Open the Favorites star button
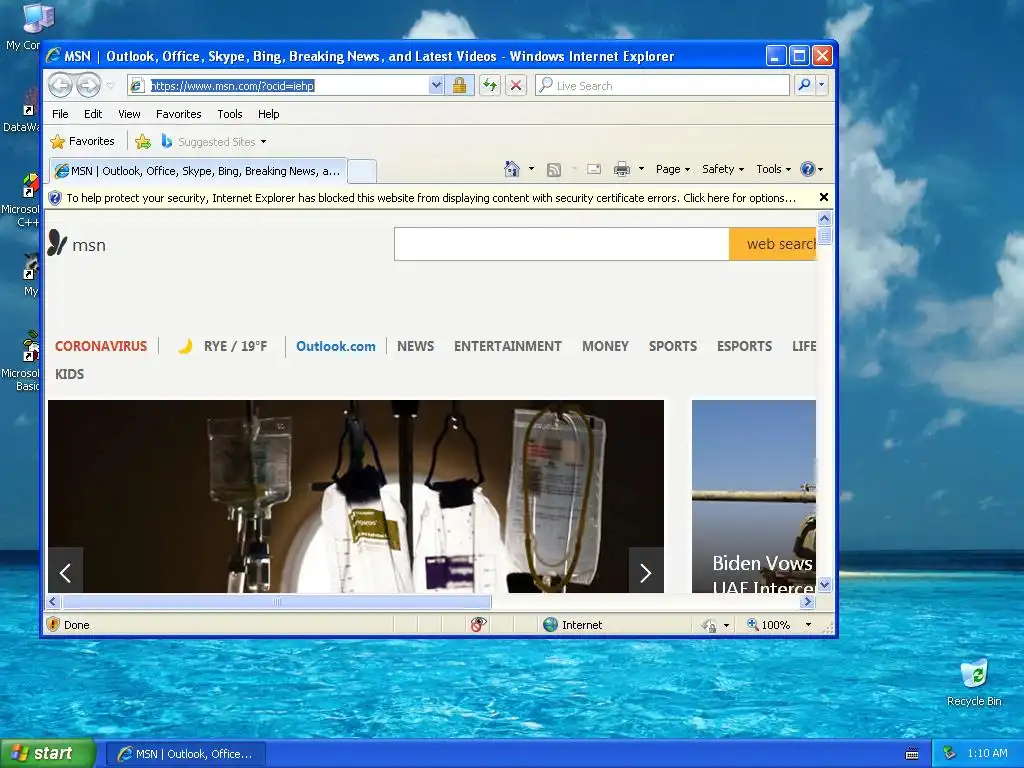 pyautogui.click(x=82, y=141)
